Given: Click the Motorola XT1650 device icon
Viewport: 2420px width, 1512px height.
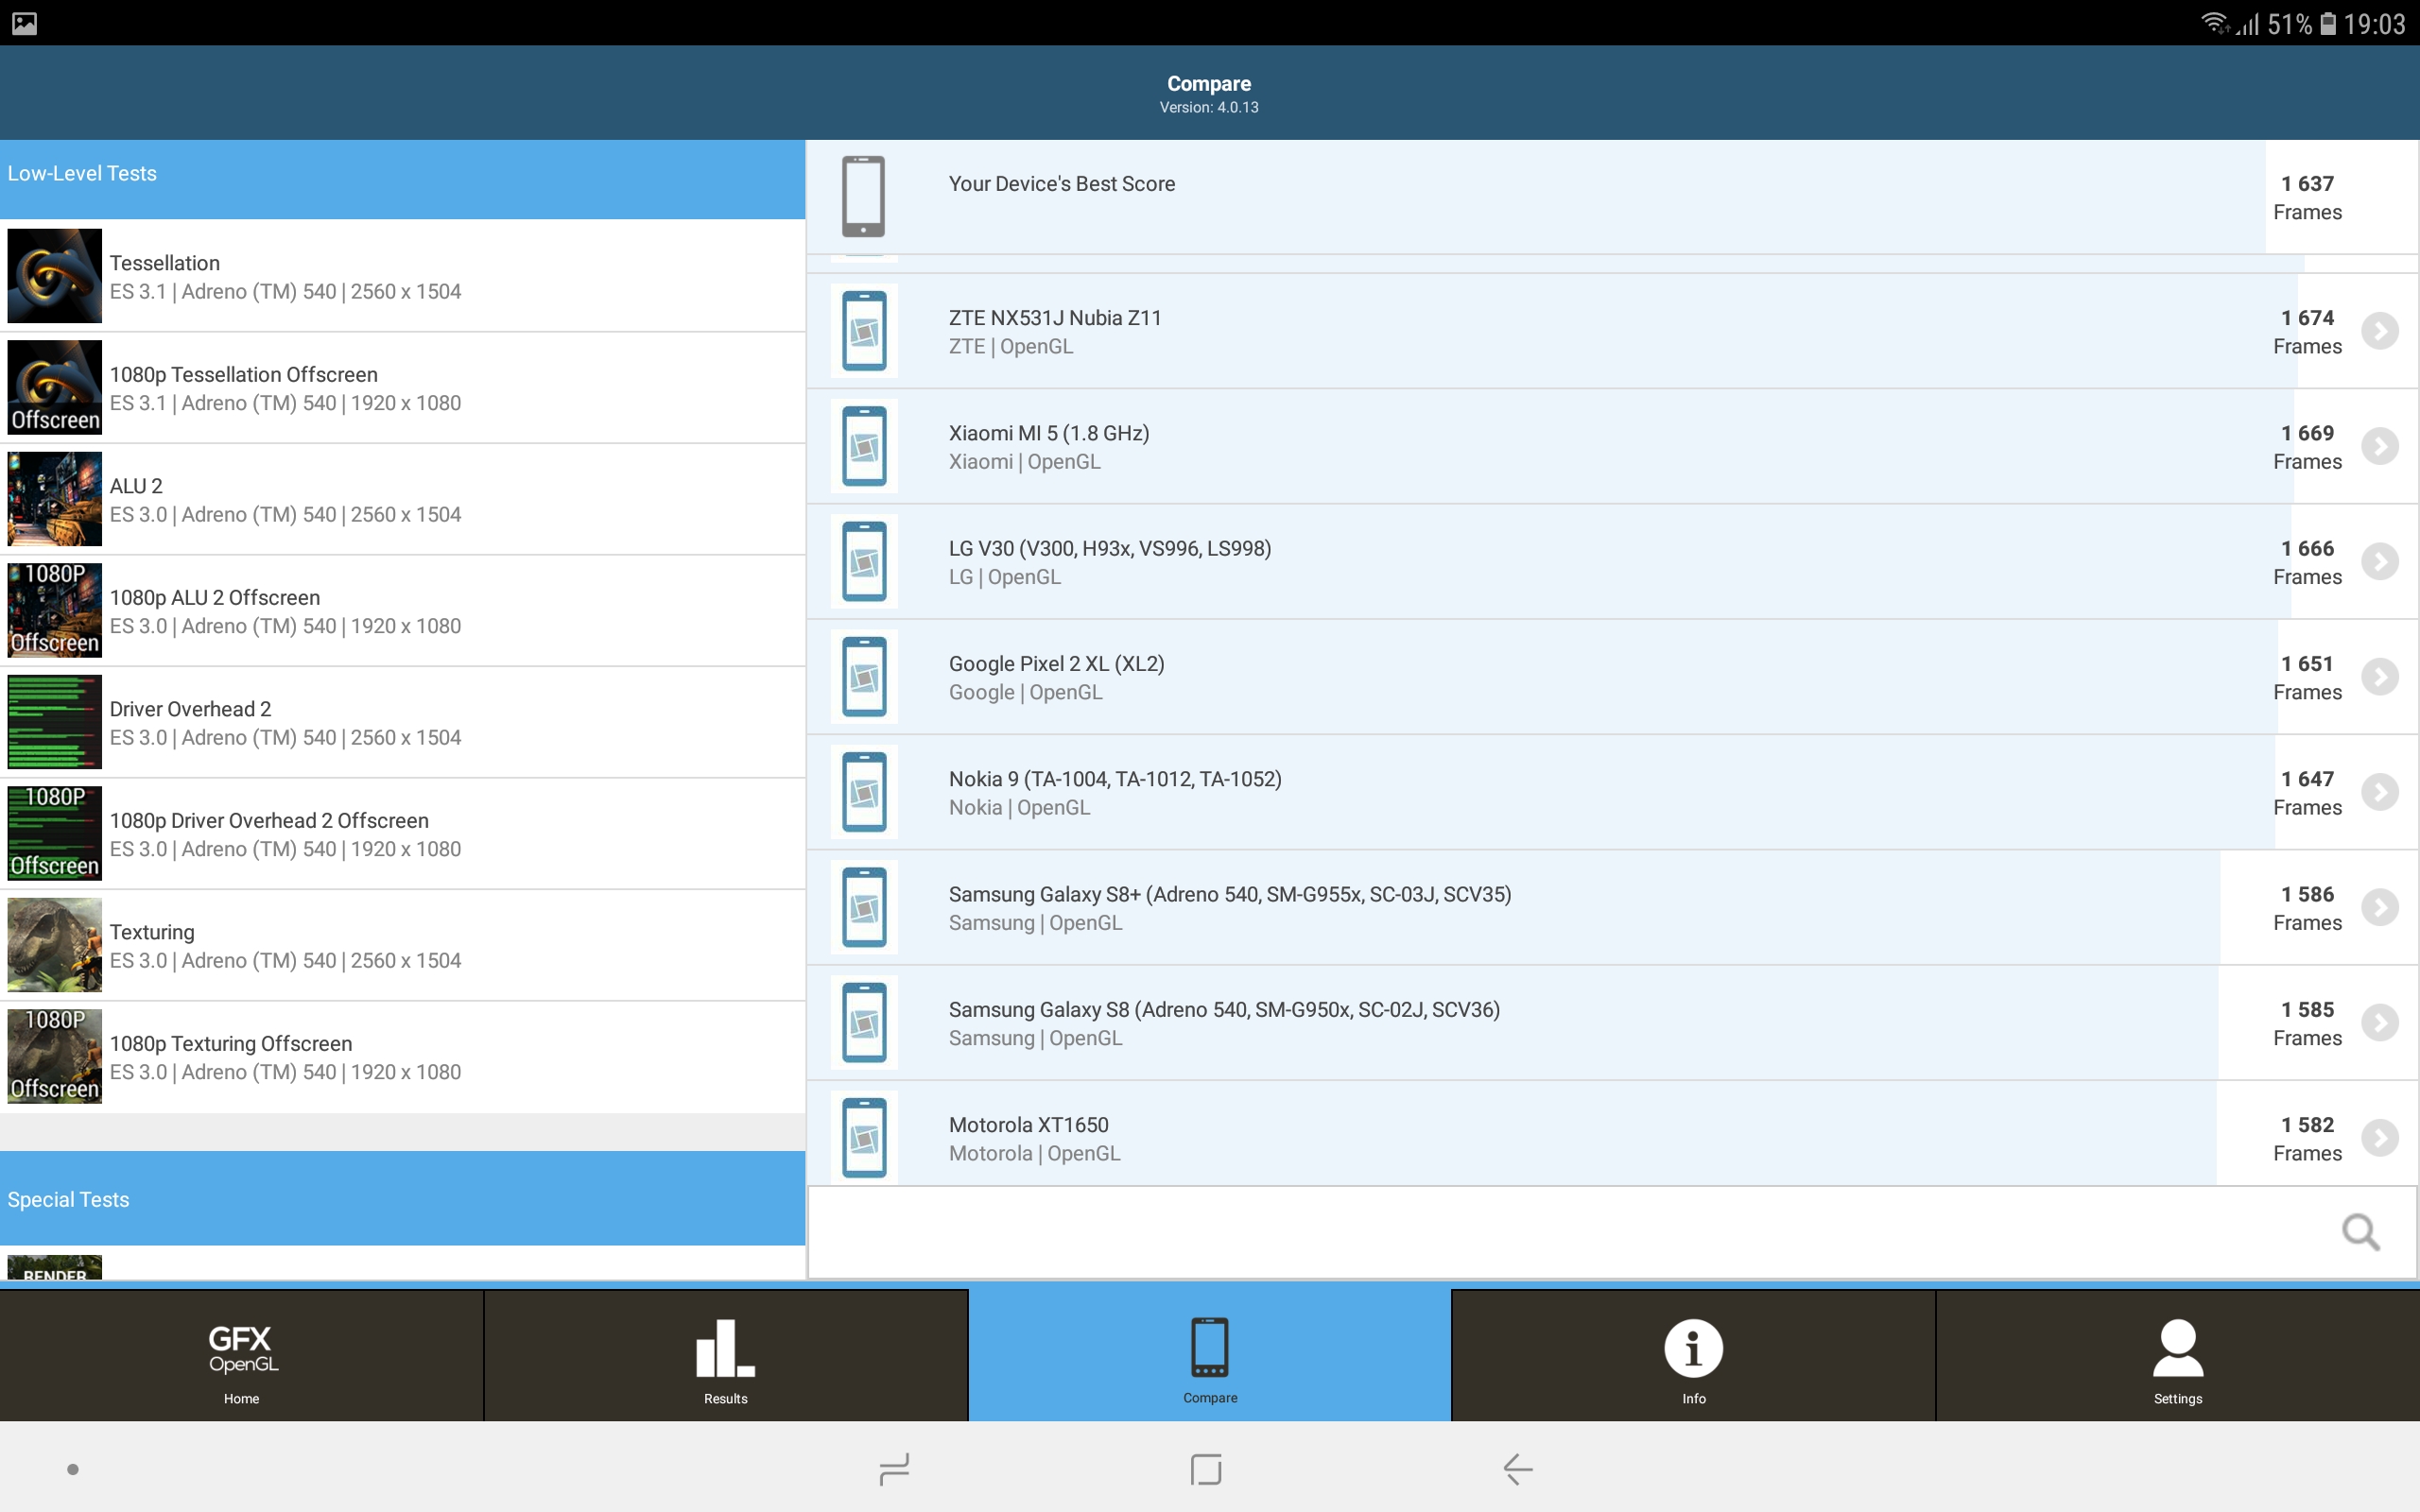Looking at the screenshot, I should [x=864, y=1138].
